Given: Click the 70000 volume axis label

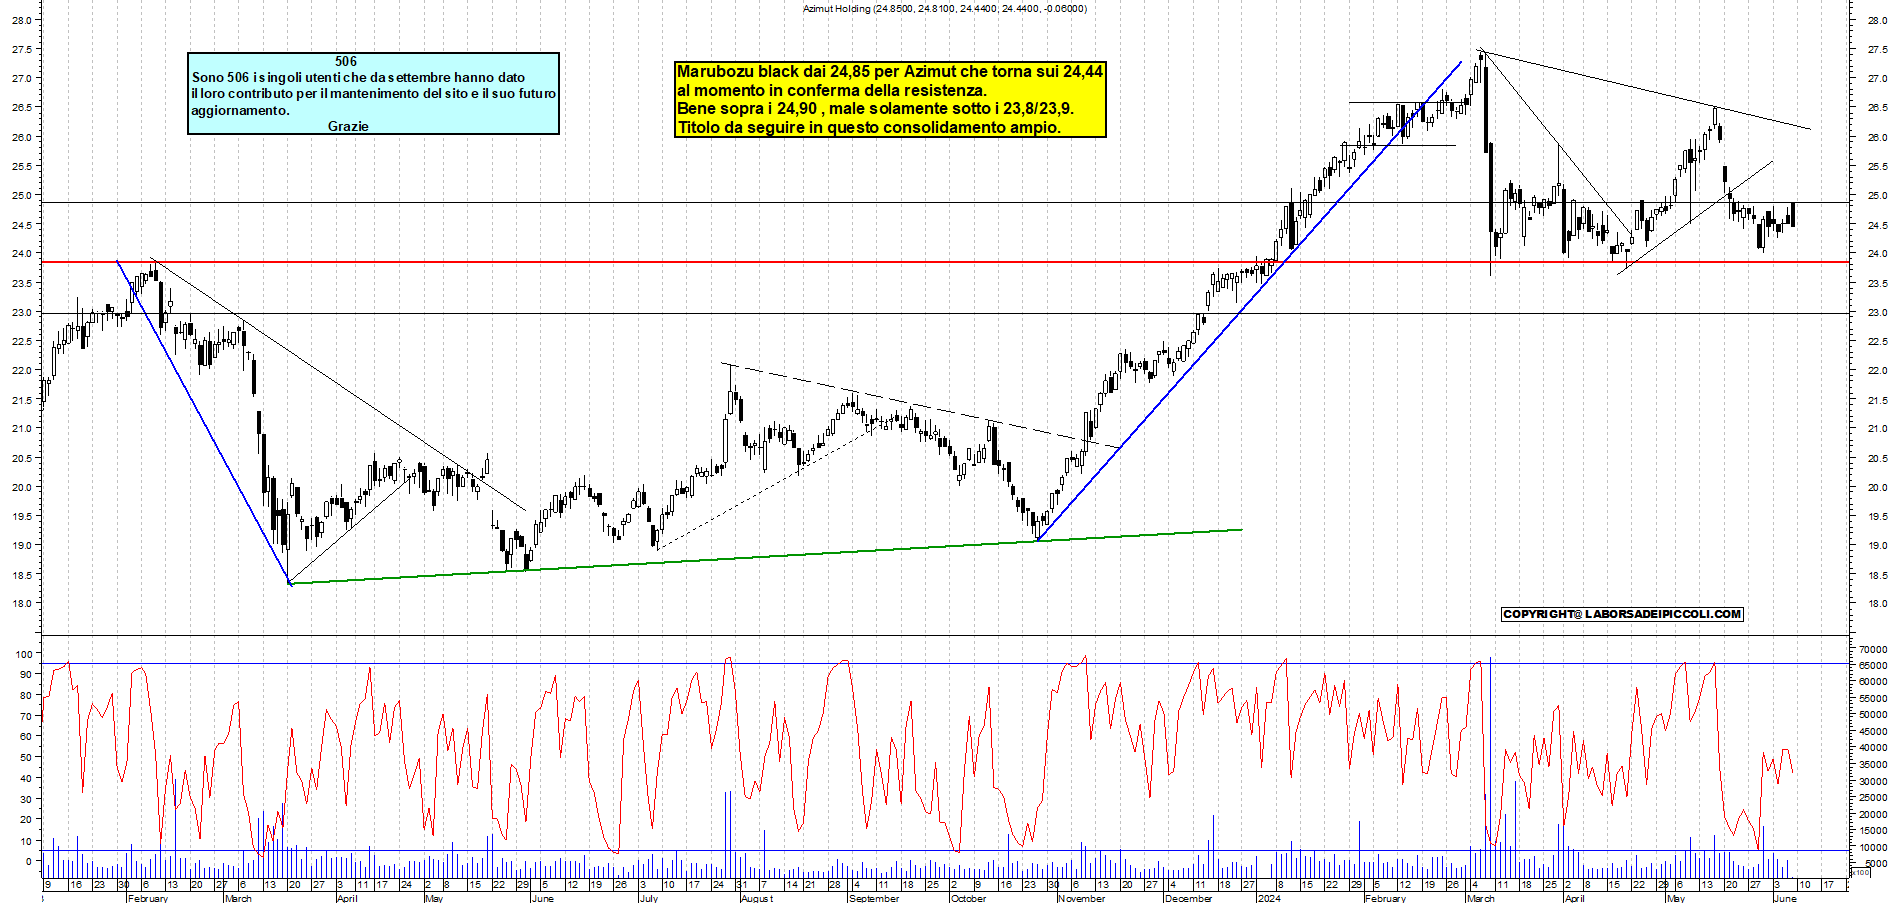Looking at the screenshot, I should pyautogui.click(x=1872, y=649).
